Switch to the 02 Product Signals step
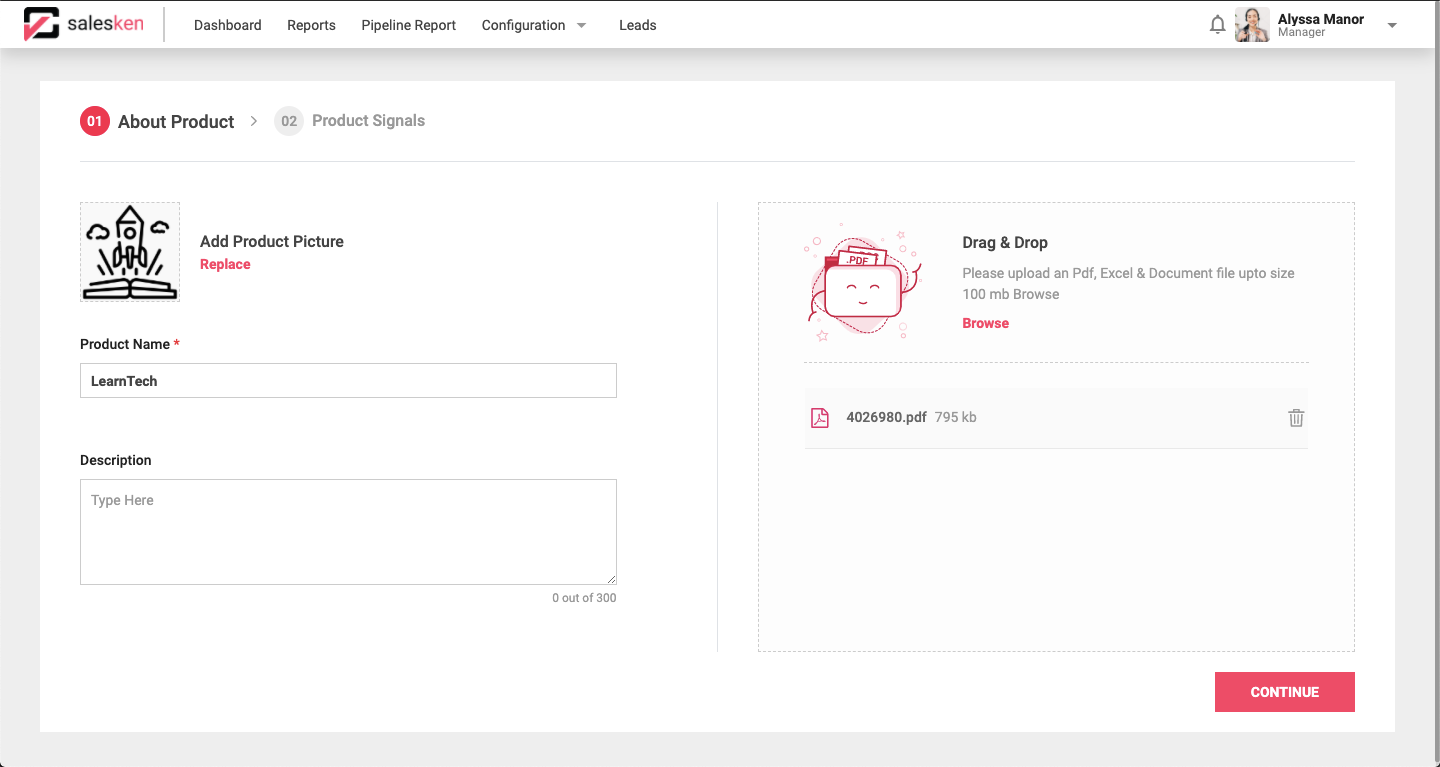Screen dimensions: 1440x767 (350, 121)
